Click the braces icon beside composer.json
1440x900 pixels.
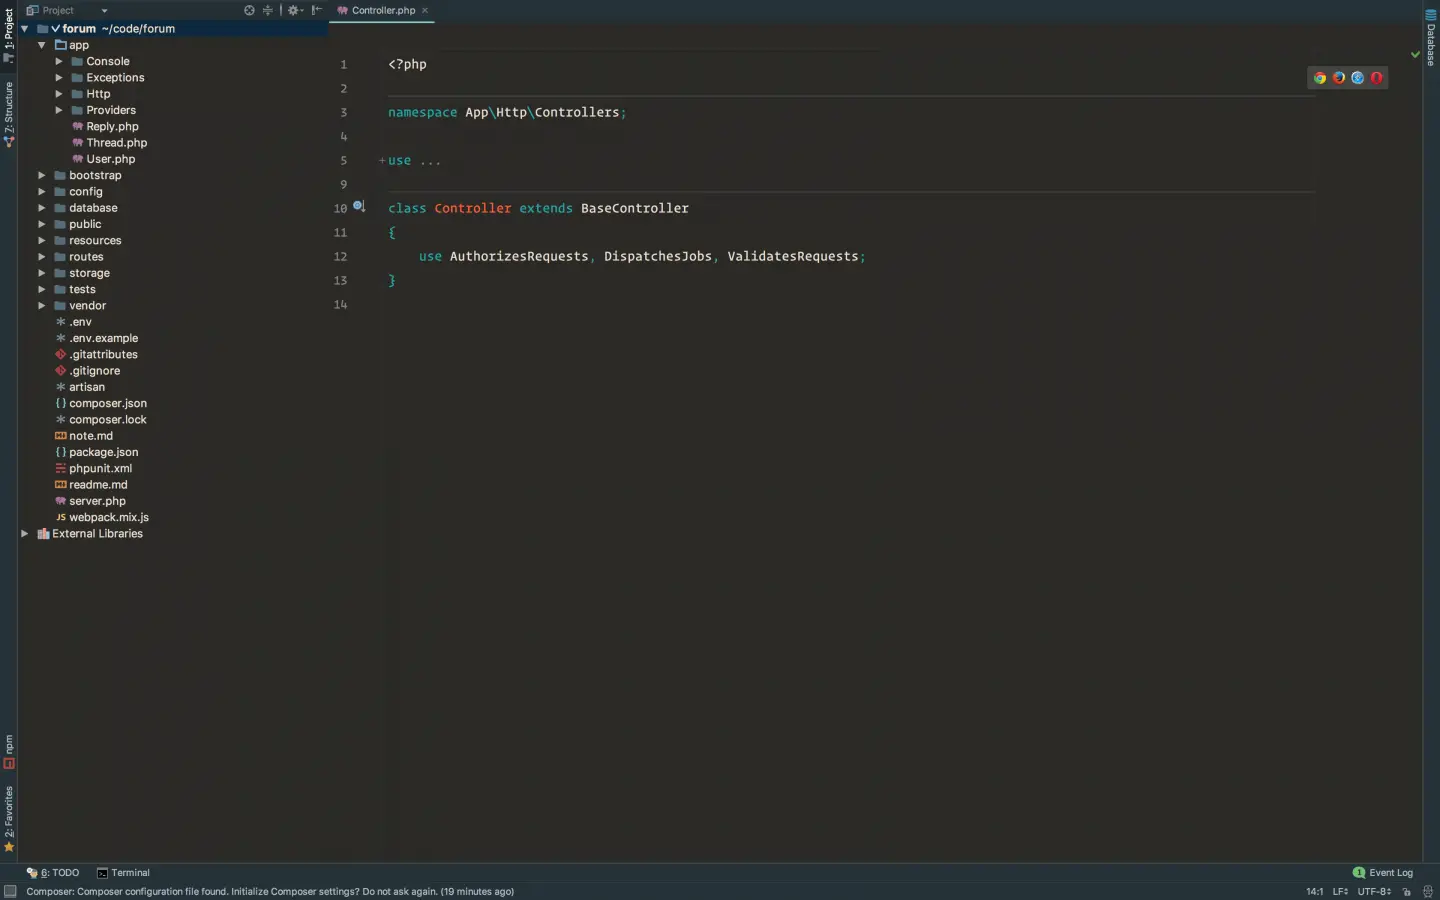click(60, 404)
